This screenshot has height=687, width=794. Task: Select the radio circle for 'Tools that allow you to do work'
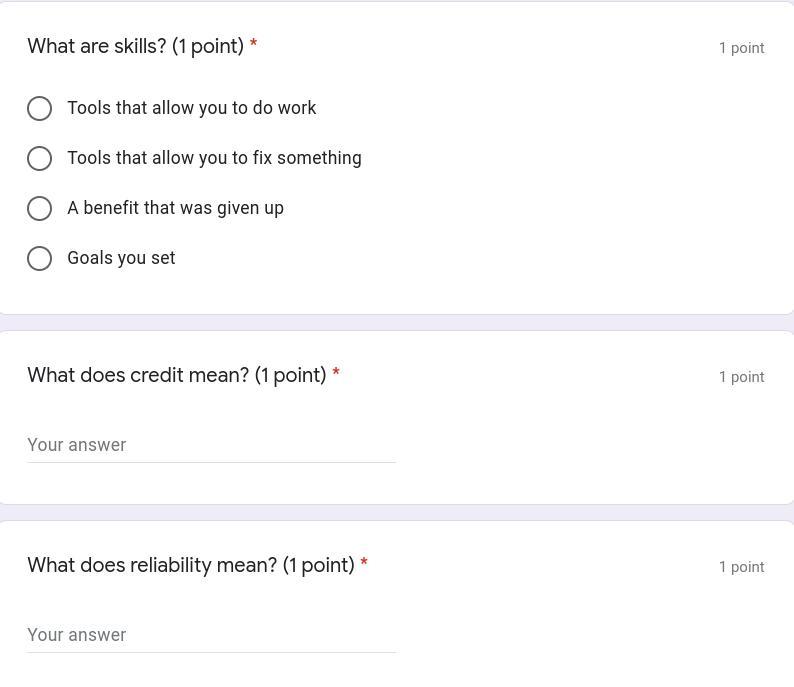pyautogui.click(x=39, y=108)
